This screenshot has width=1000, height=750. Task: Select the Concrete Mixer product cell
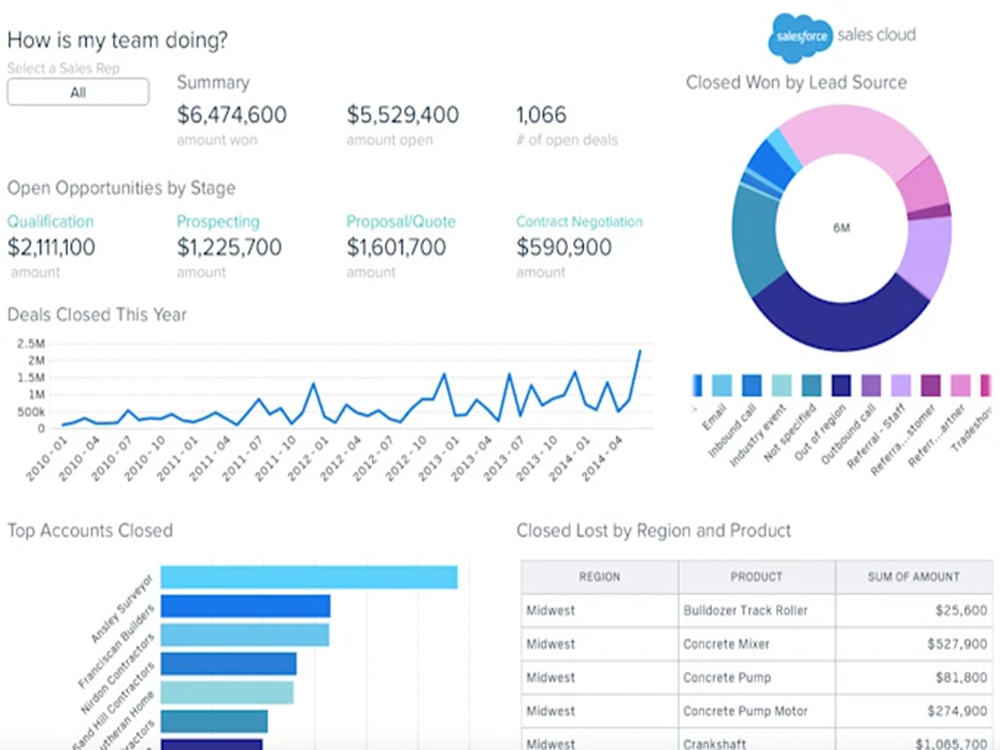756,644
